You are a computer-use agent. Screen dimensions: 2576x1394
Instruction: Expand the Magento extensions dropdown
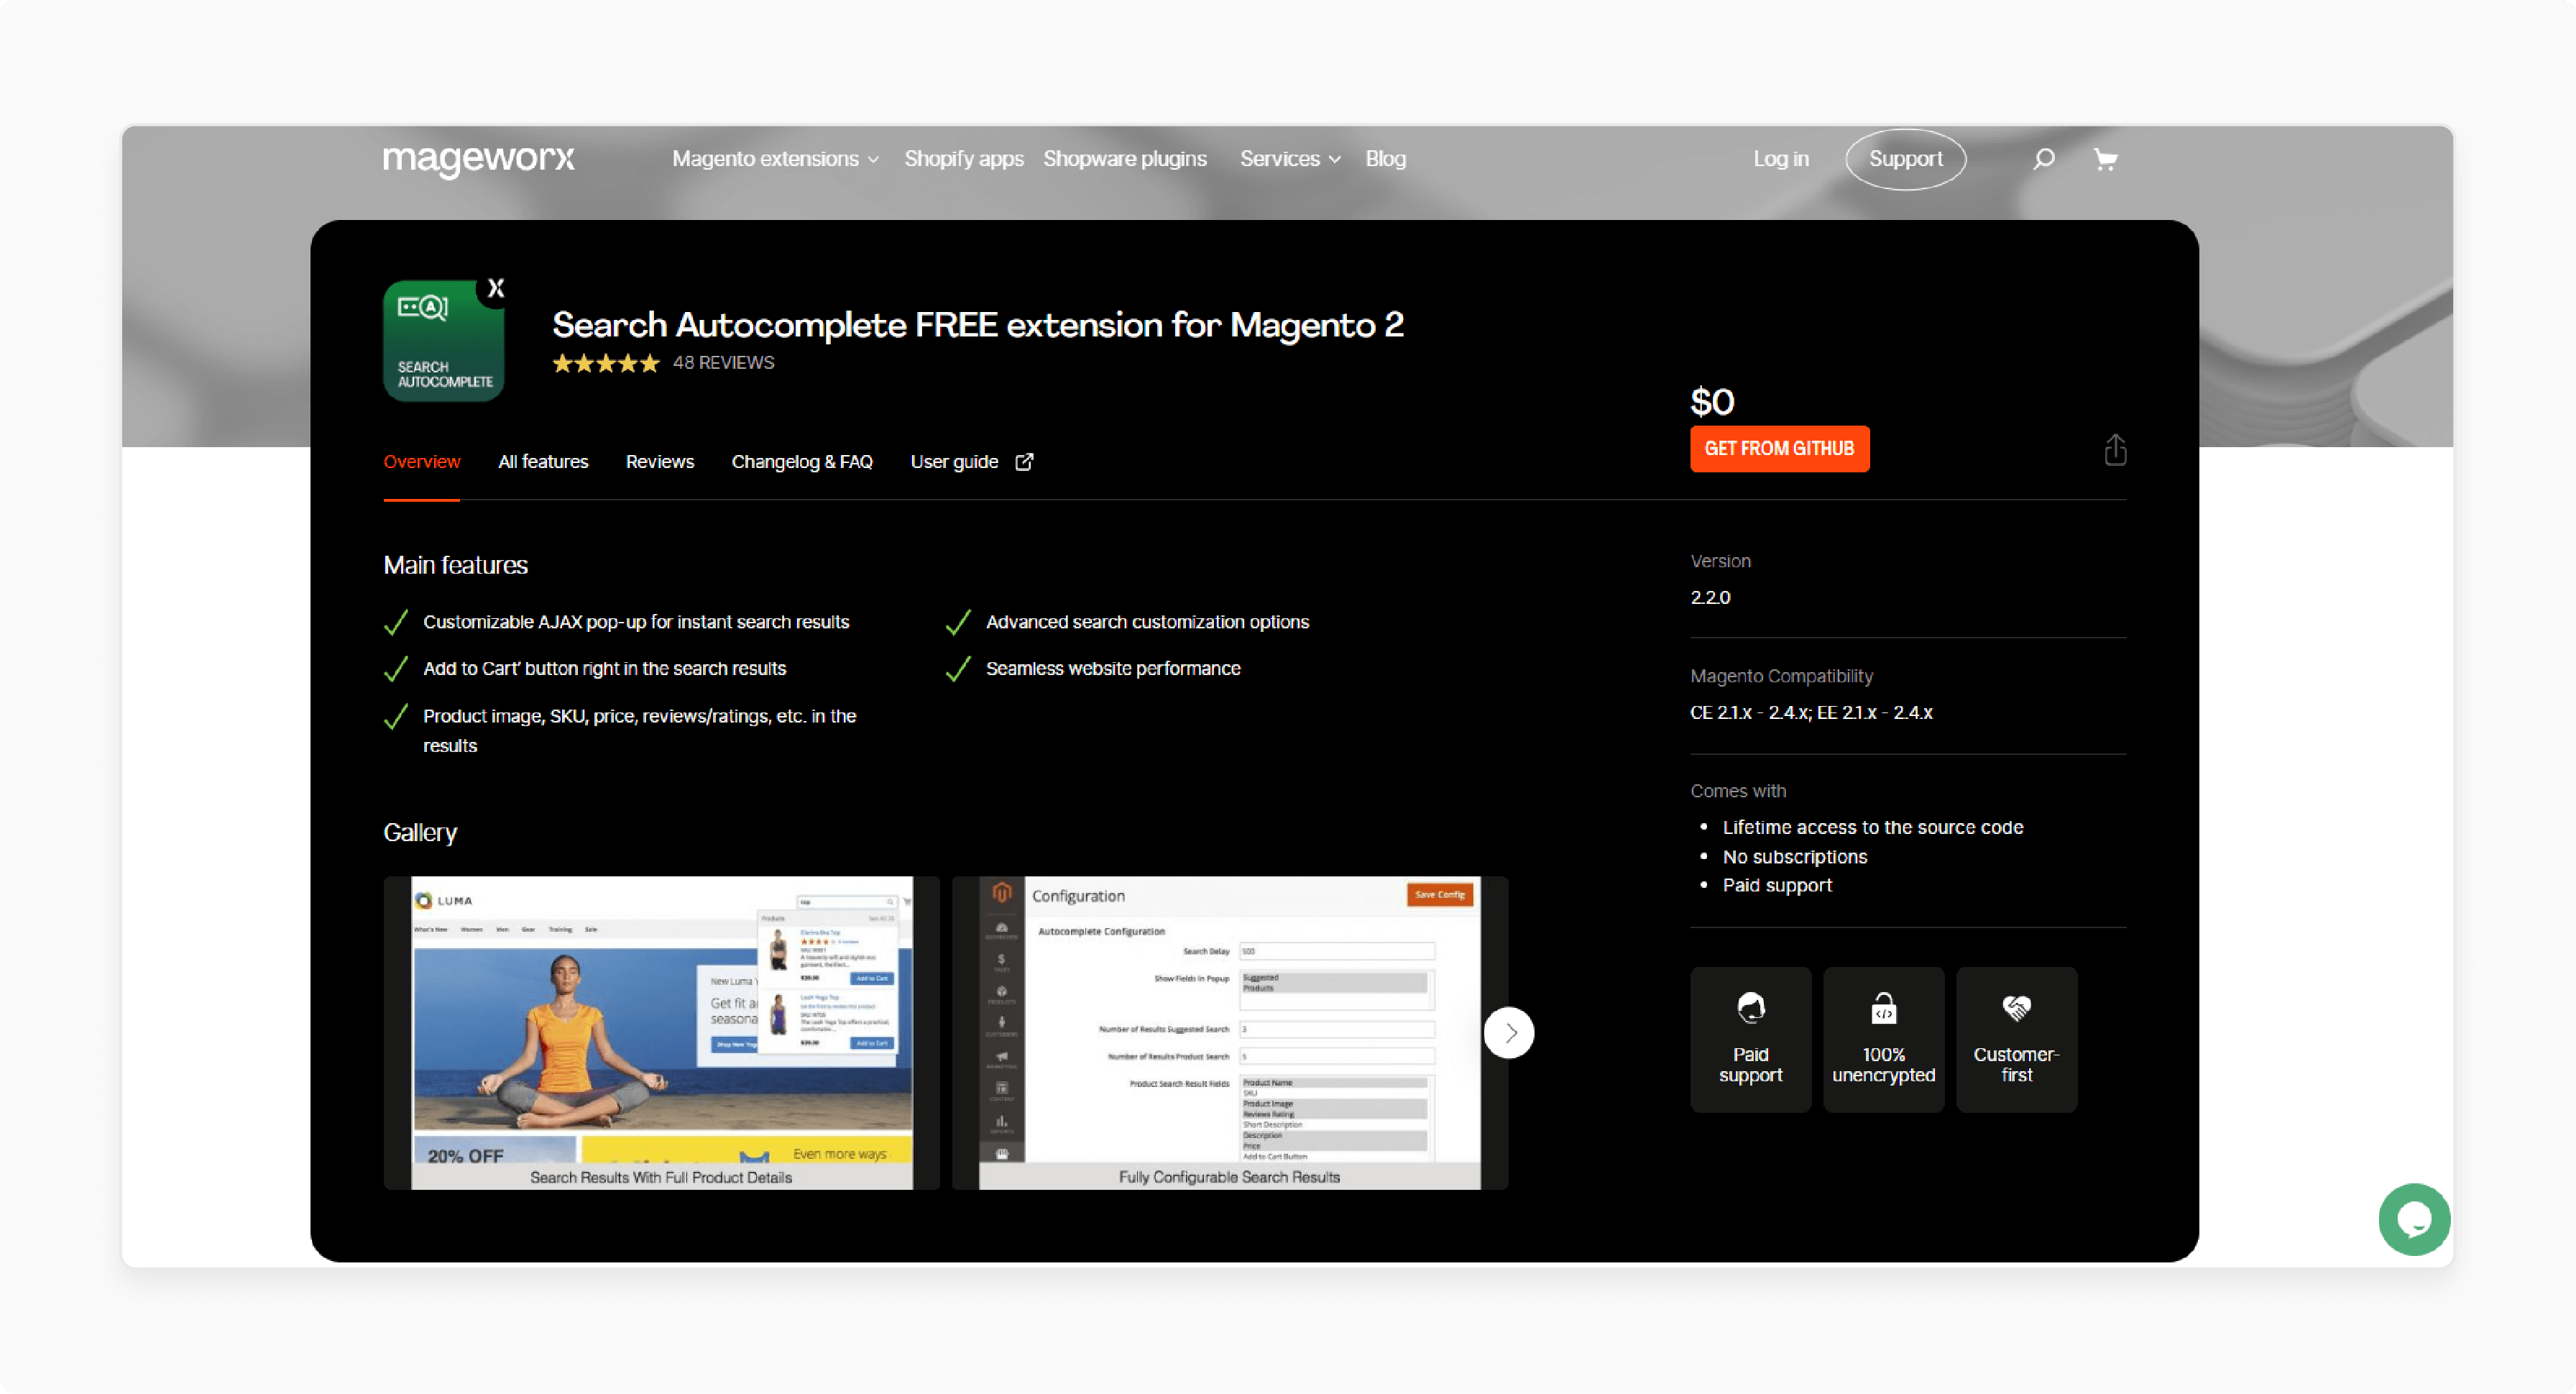[x=774, y=158]
